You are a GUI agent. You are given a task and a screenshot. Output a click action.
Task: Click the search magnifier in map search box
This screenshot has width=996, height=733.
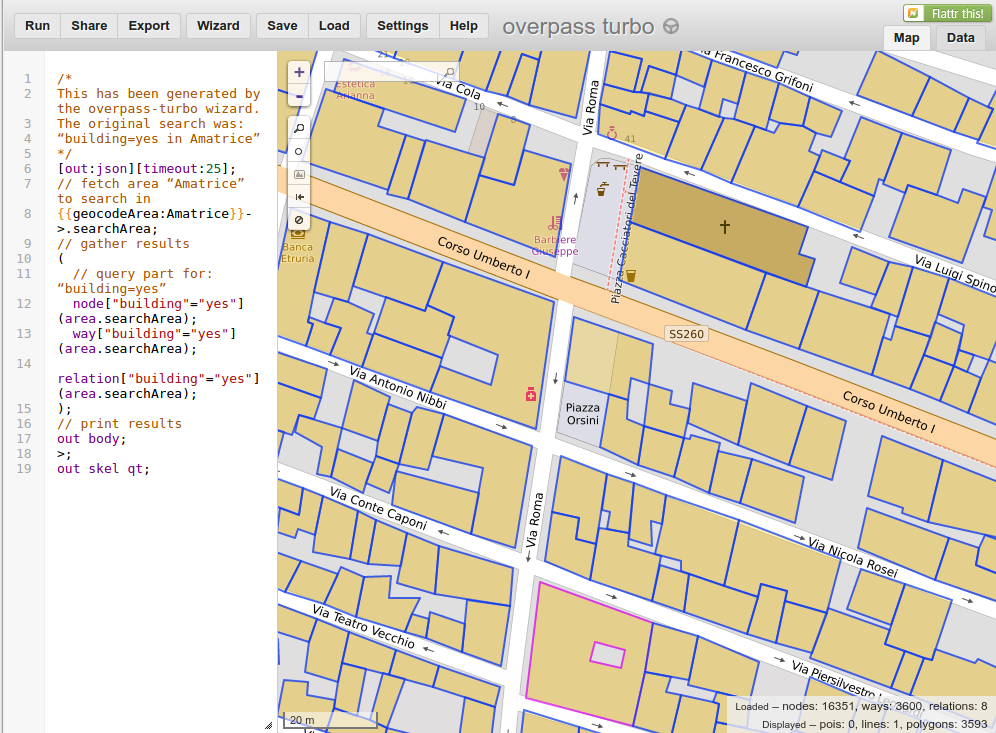pyautogui.click(x=449, y=73)
